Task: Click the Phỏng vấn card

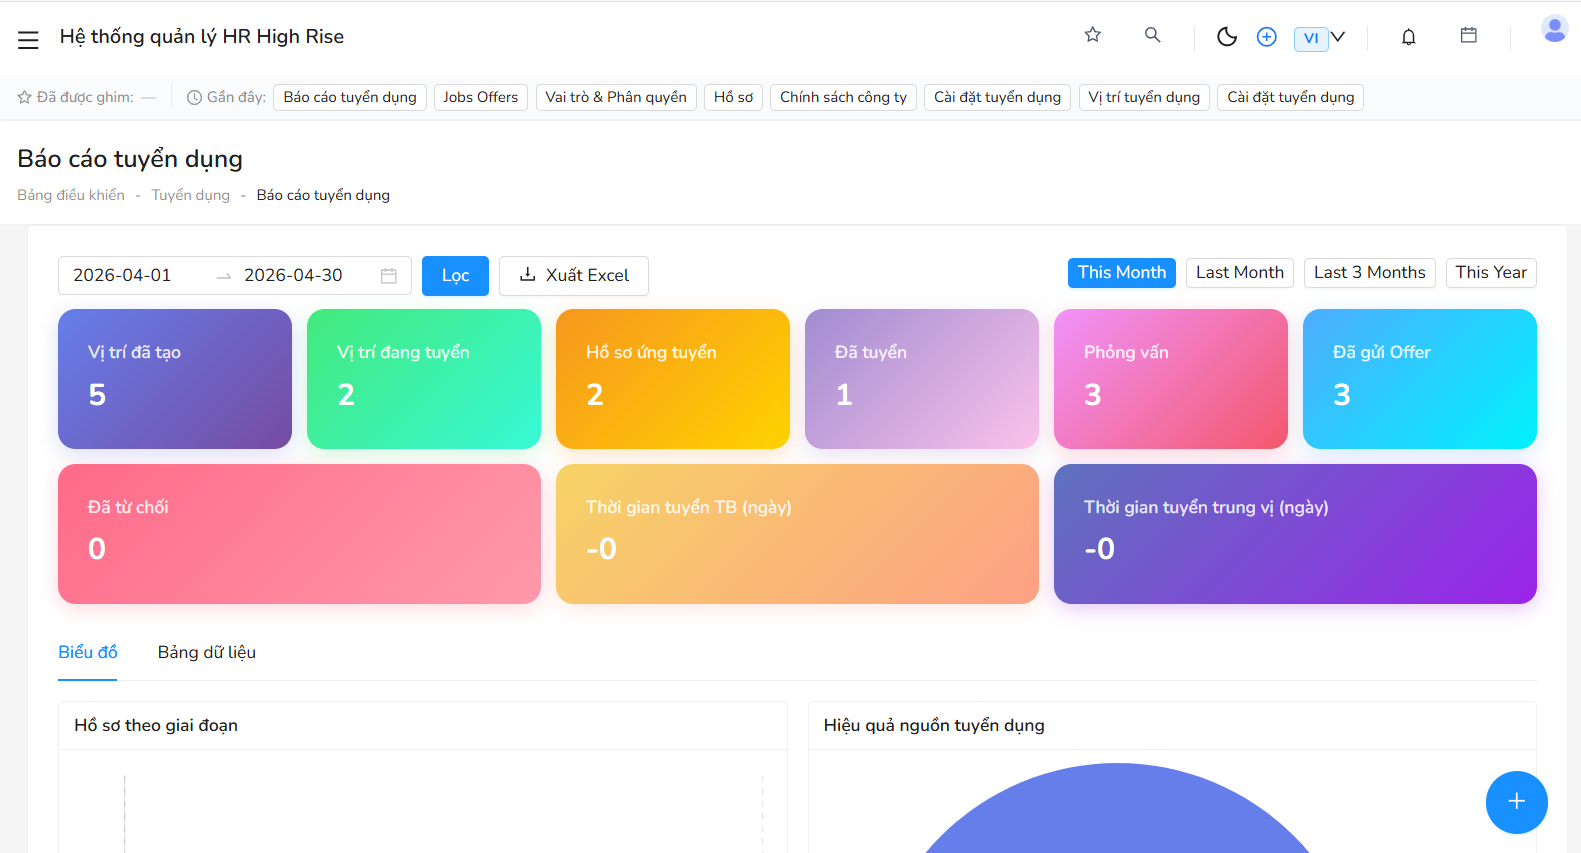Action: click(x=1171, y=379)
